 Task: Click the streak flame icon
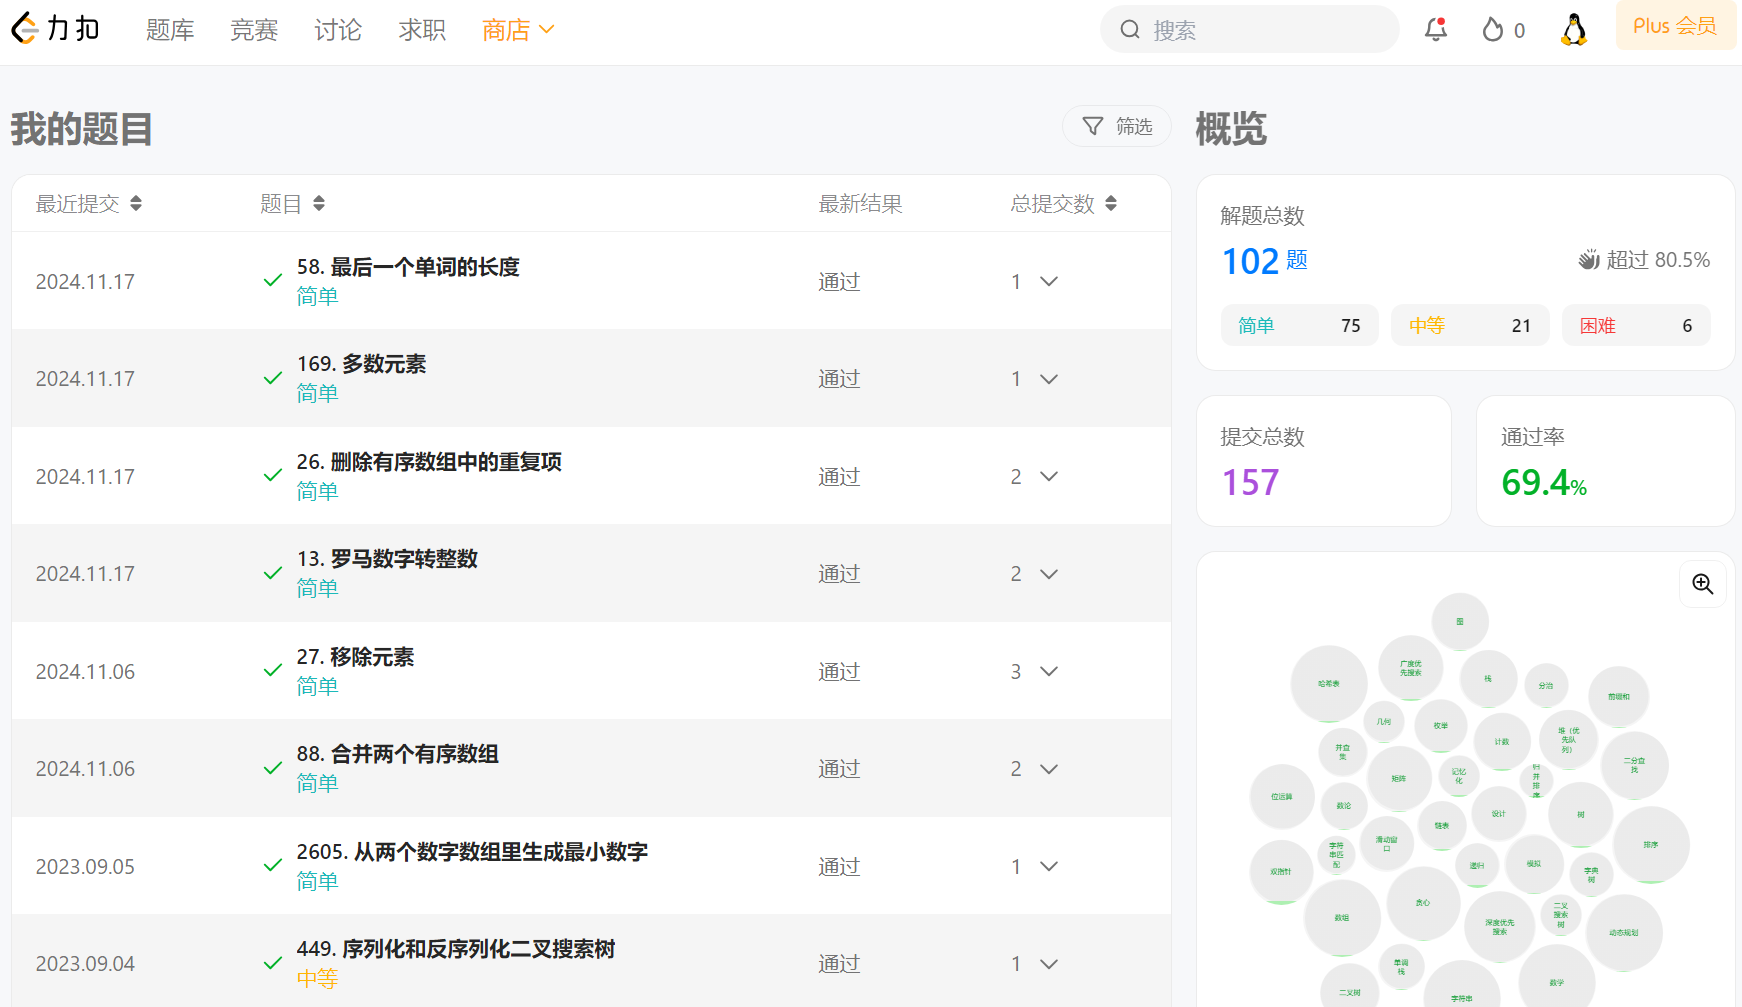[1492, 30]
